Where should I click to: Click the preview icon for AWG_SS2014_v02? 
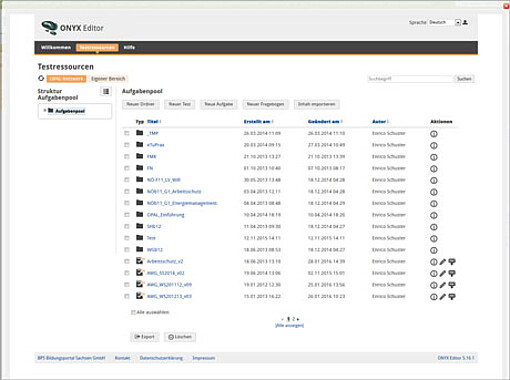click(452, 274)
